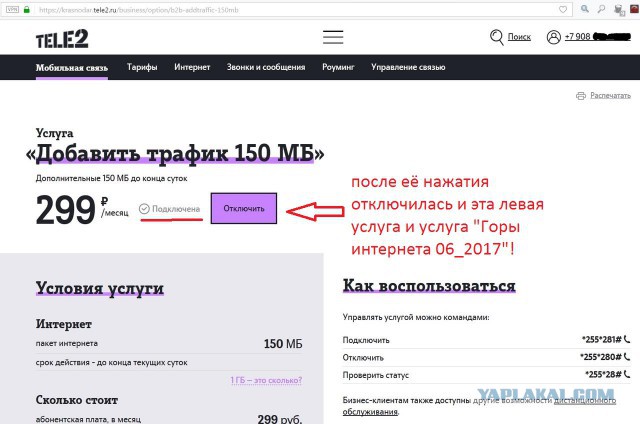
Task: Click the Условия услуги heading
Action: [x=100, y=288]
